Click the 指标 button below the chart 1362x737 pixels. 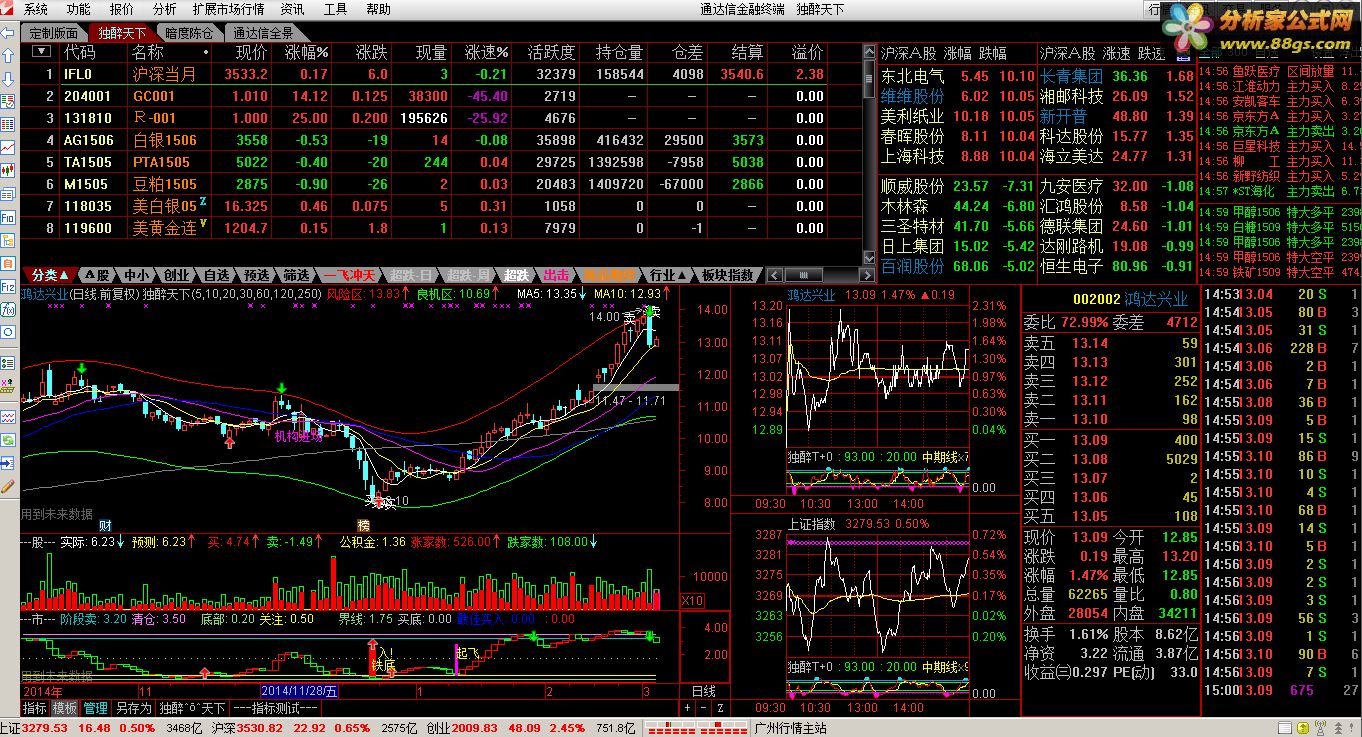click(x=35, y=707)
